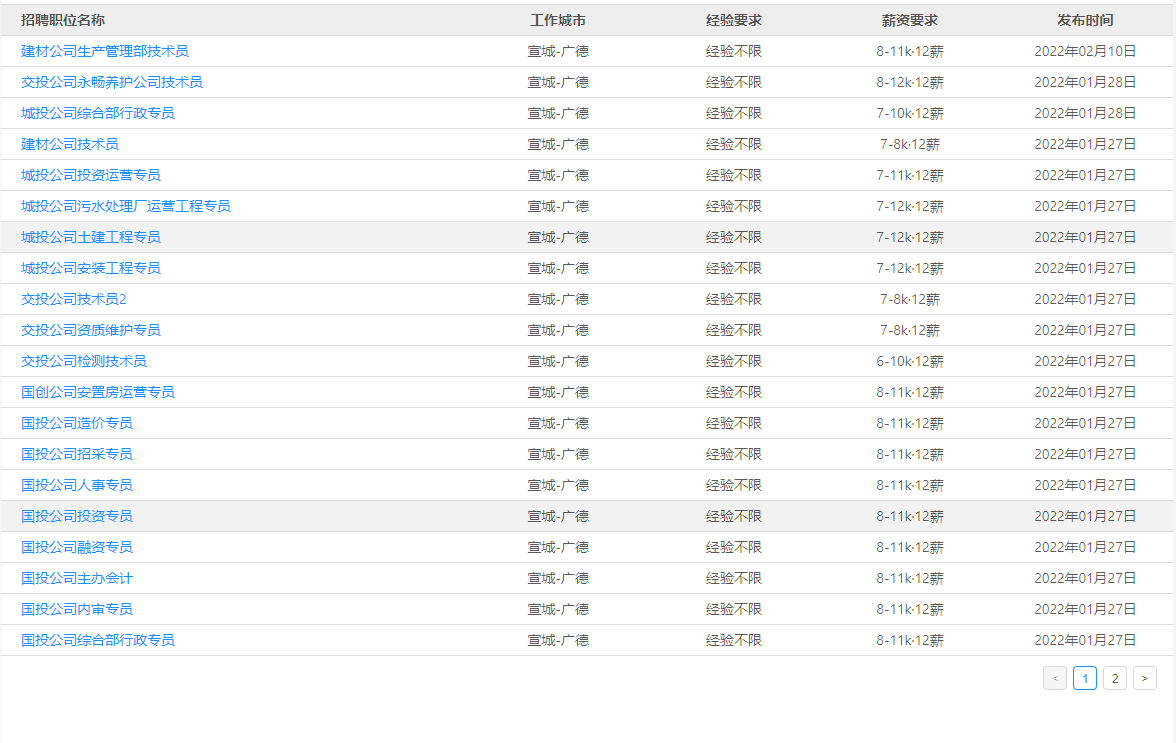Click salary 7-10k·12薪

click(x=910, y=113)
